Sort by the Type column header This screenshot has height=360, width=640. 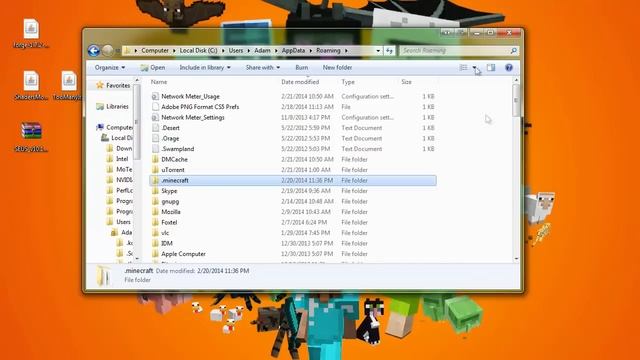point(348,82)
